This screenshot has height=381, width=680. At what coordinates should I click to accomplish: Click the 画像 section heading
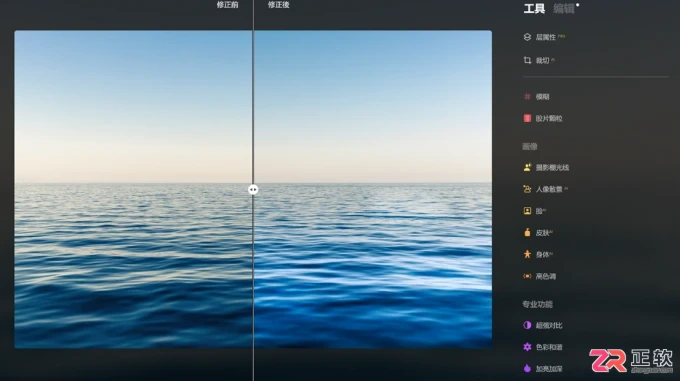pyautogui.click(x=530, y=147)
